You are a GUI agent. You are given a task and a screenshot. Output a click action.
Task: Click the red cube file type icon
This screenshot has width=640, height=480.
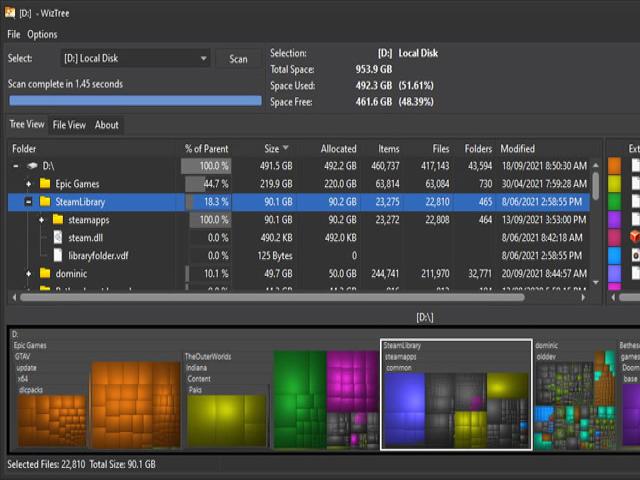pyautogui.click(x=635, y=237)
